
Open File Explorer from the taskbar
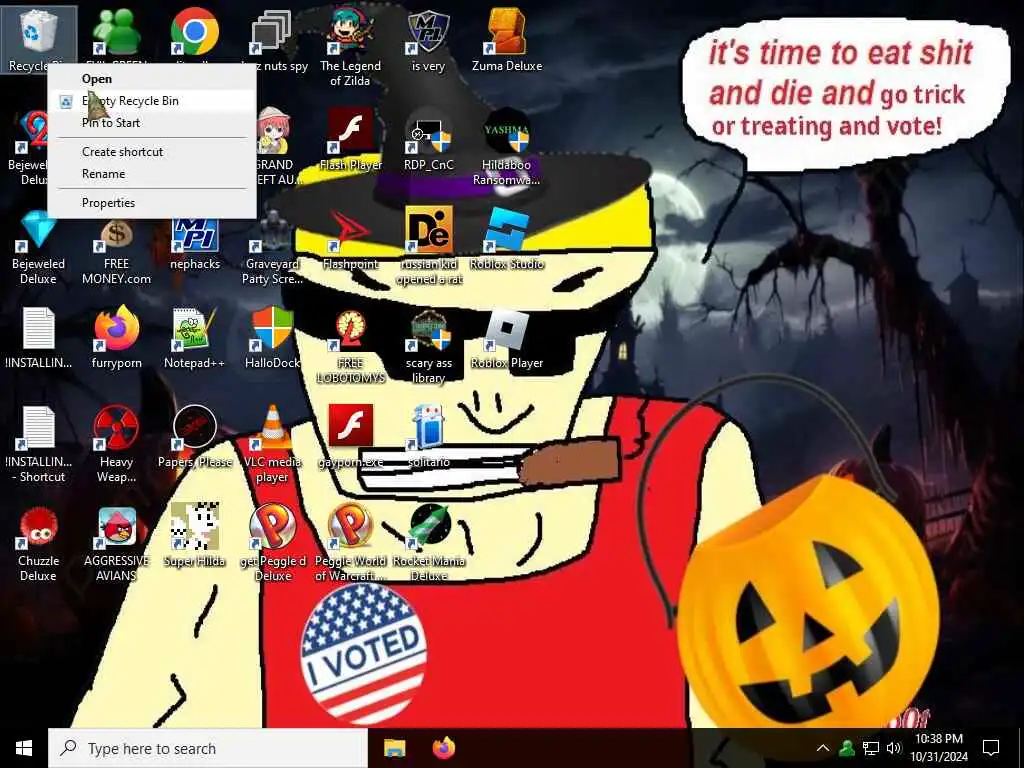(394, 748)
